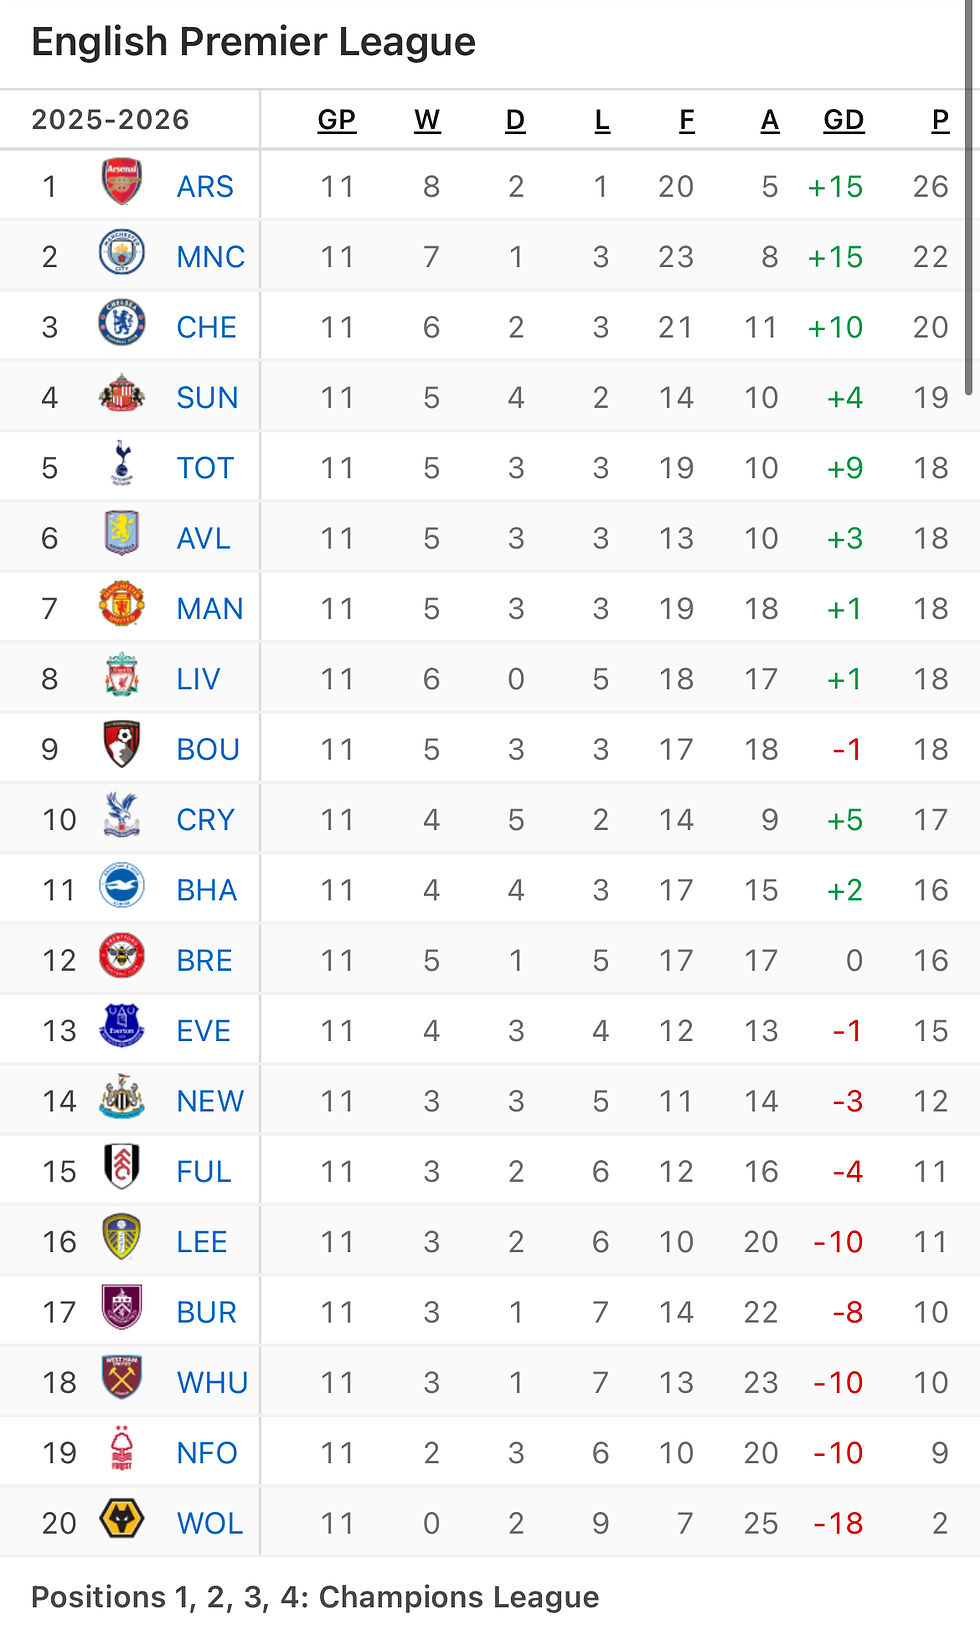Screen dimensions: 980x1640
Task: Open the SUN team page
Action: pos(206,397)
